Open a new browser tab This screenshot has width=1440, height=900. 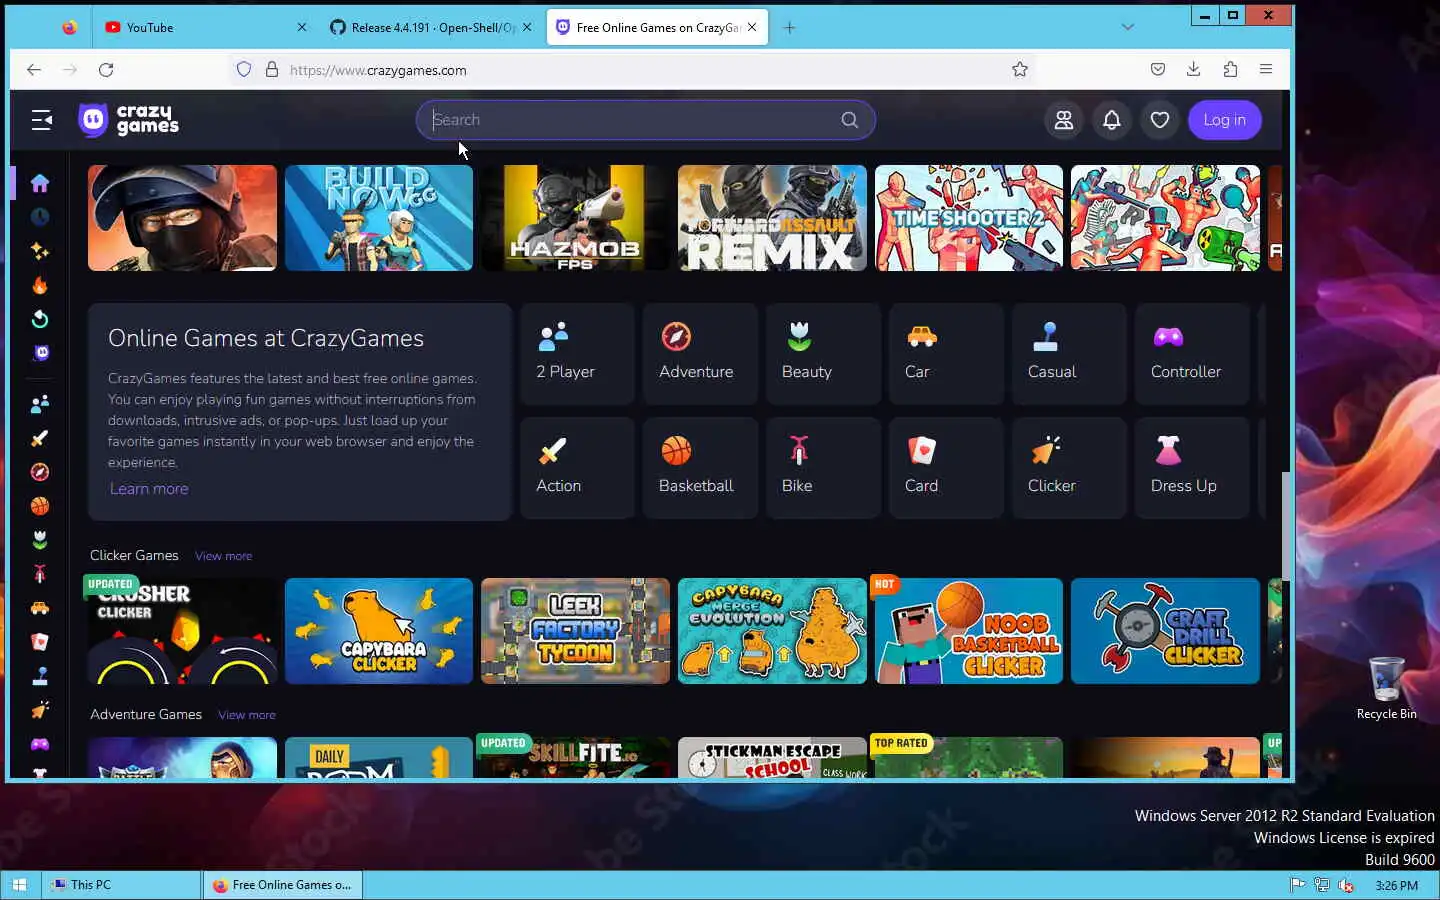click(x=789, y=27)
